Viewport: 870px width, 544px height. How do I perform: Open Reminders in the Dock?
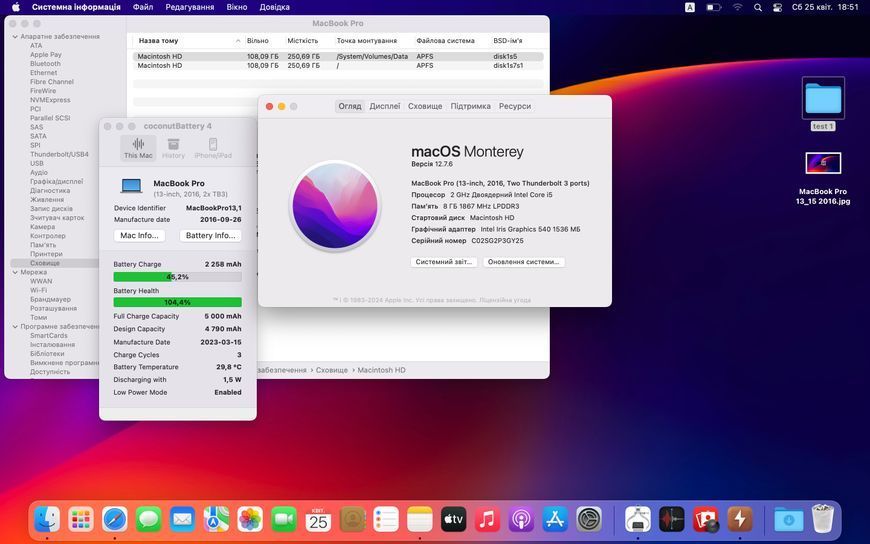pos(386,520)
